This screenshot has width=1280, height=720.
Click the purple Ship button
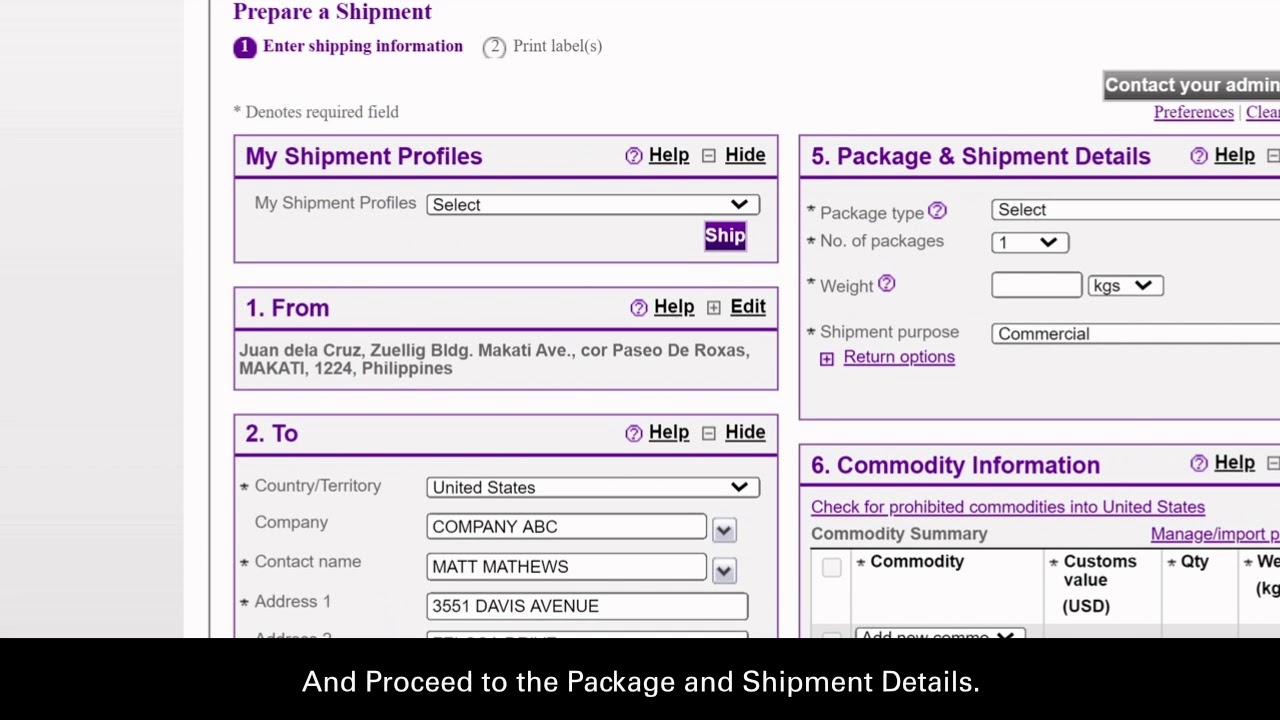click(x=725, y=236)
